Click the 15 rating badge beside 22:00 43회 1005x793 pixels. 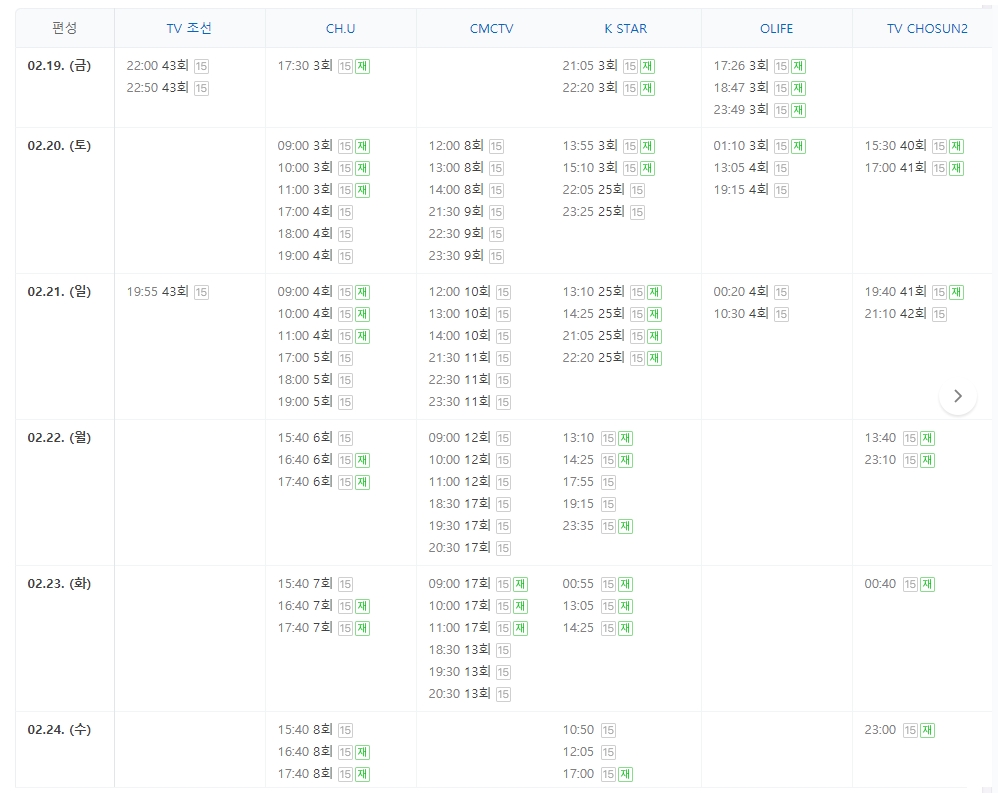click(x=201, y=66)
